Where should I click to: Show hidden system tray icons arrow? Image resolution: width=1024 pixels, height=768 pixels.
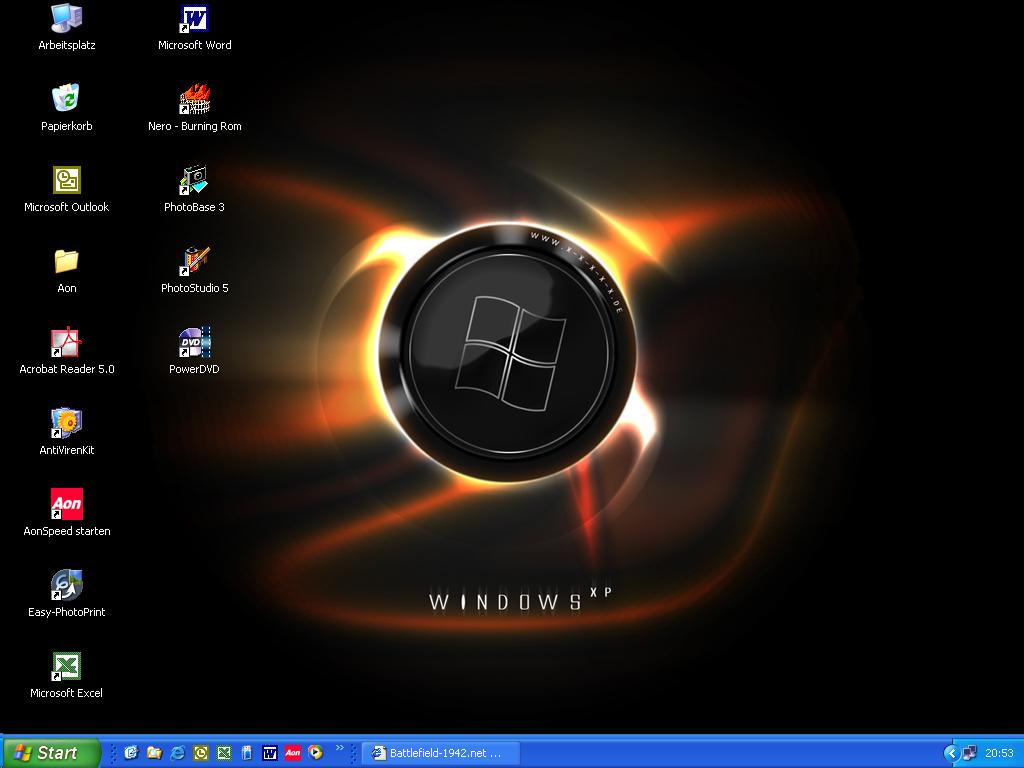click(952, 754)
